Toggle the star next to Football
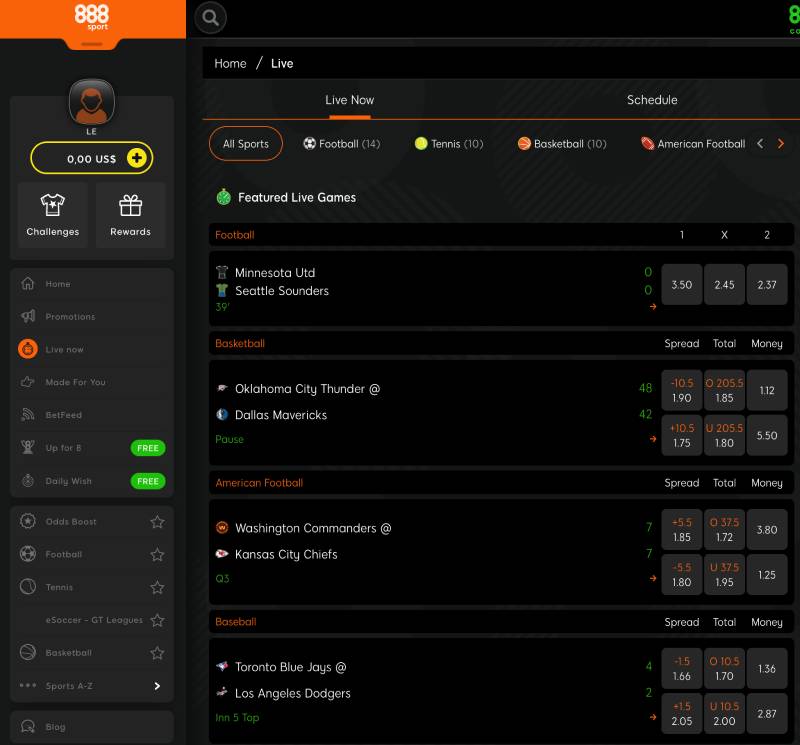800x745 pixels. coord(157,555)
